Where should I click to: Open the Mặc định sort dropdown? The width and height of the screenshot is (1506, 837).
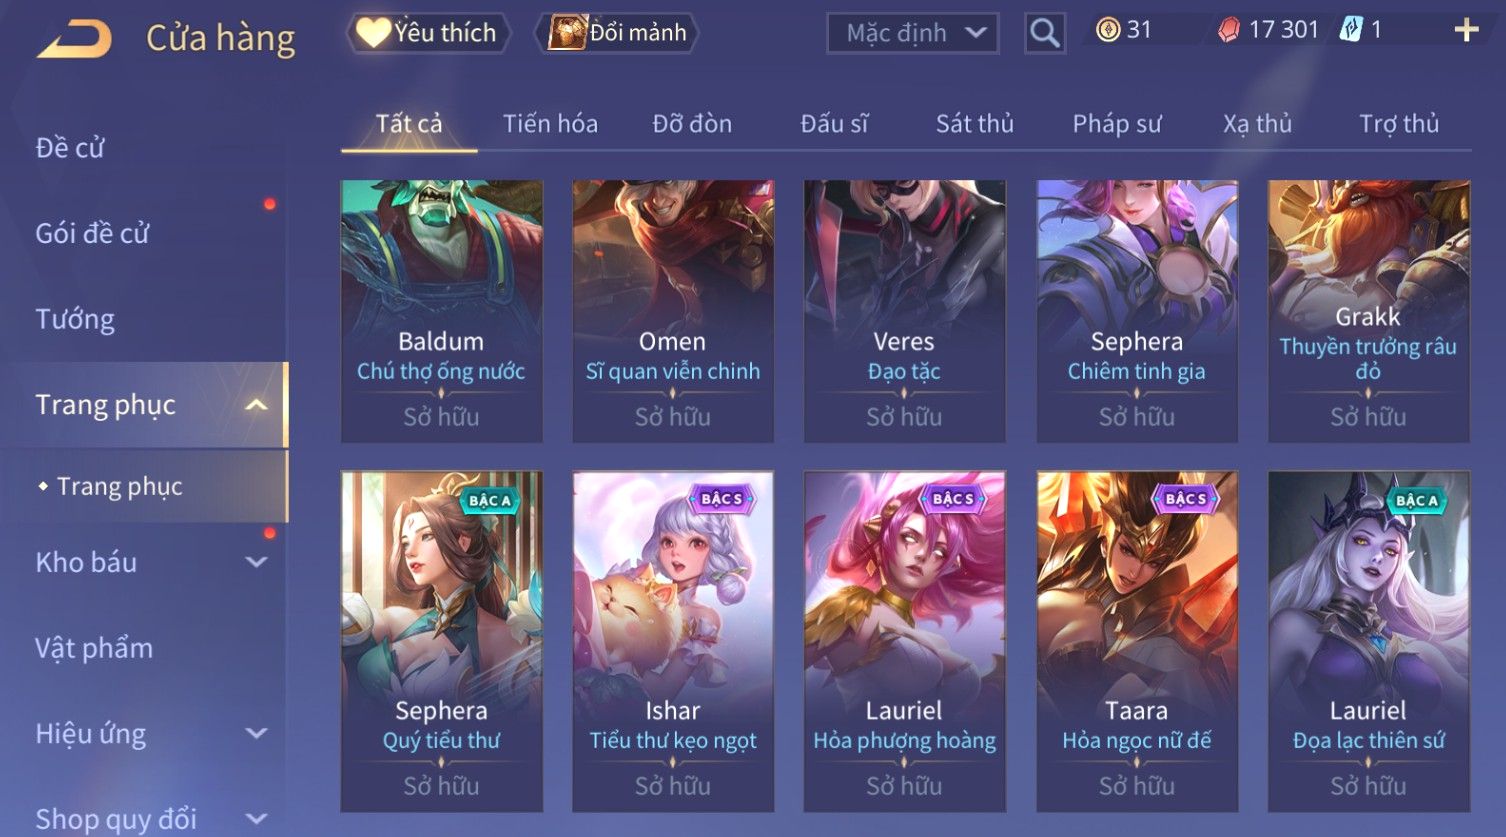(x=913, y=33)
